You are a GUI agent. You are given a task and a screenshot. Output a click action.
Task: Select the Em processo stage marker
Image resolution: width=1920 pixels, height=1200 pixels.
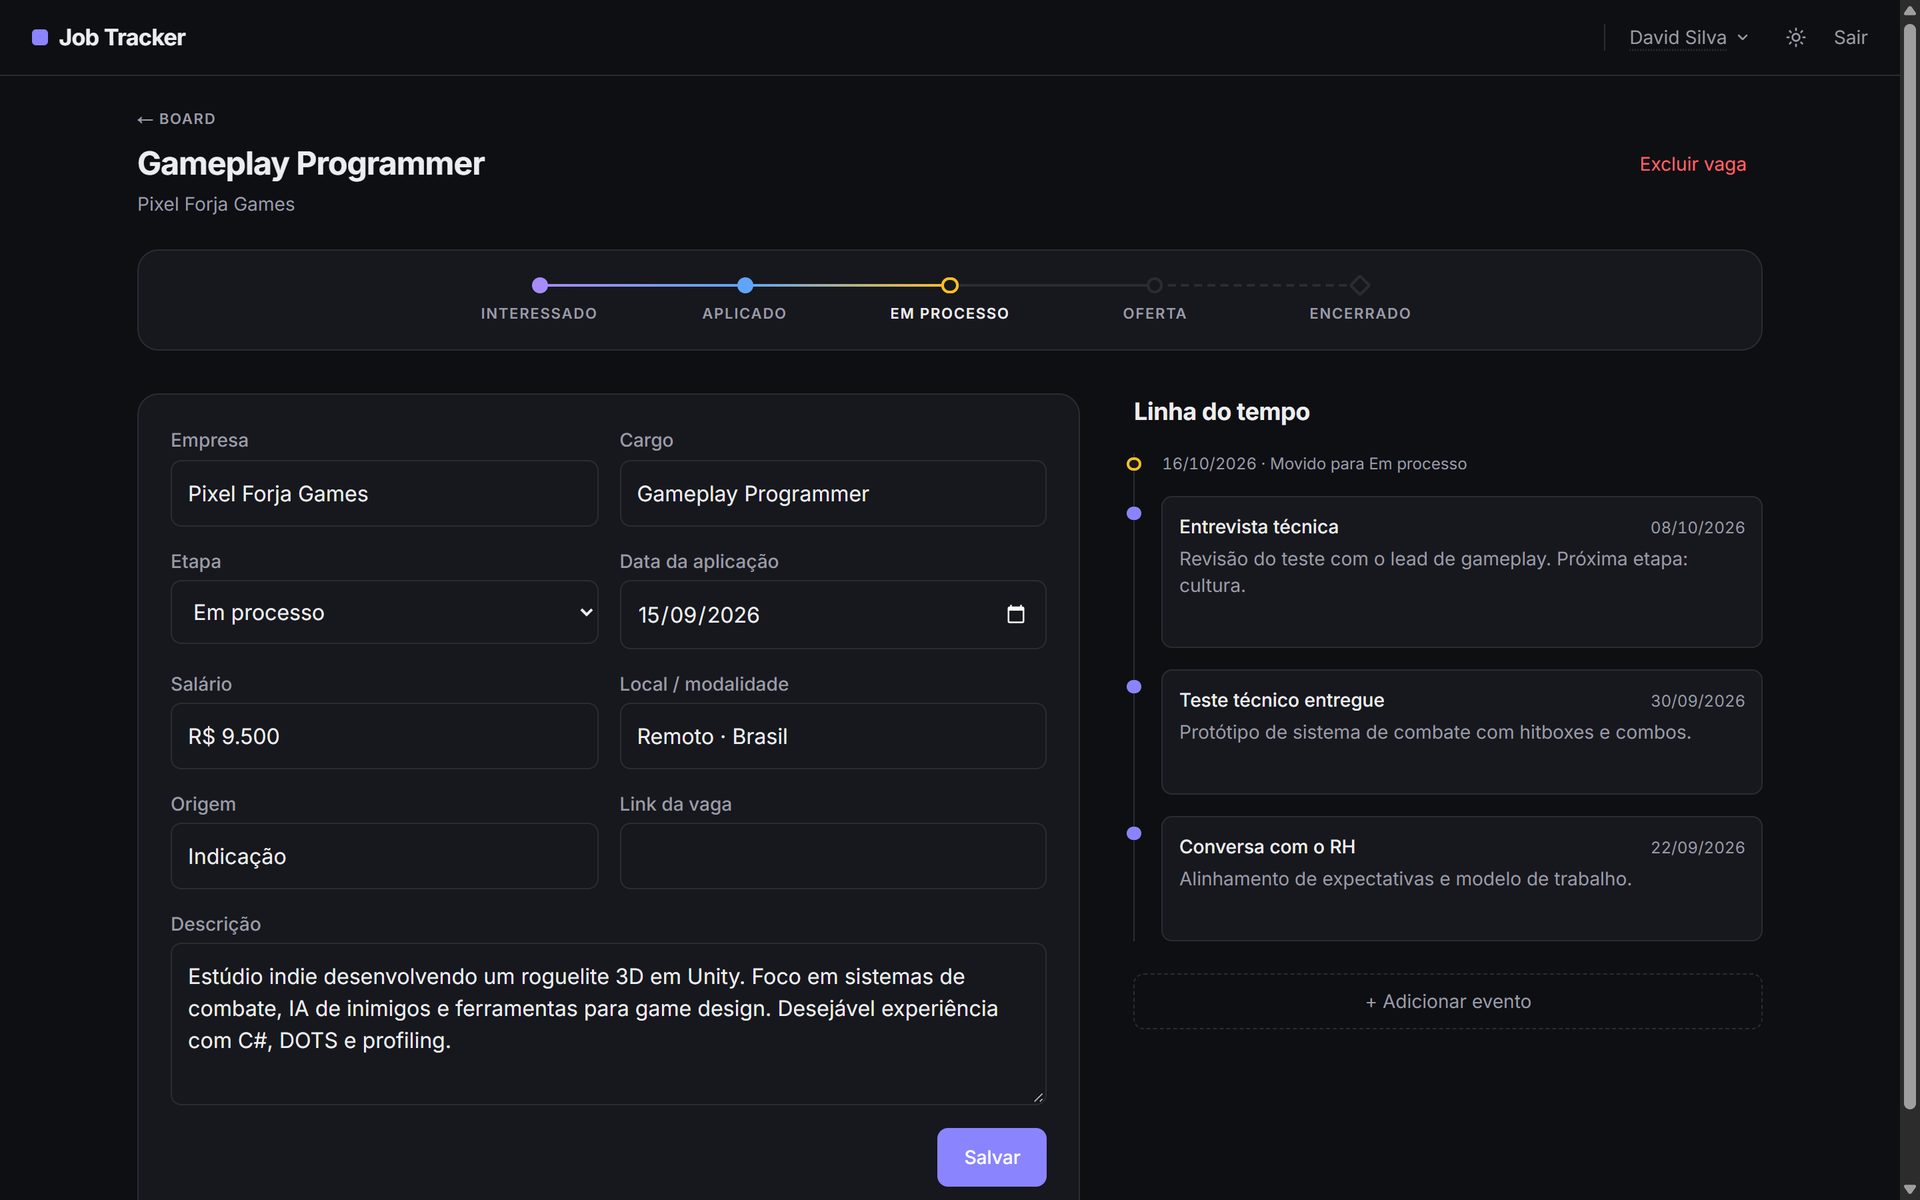click(x=950, y=285)
